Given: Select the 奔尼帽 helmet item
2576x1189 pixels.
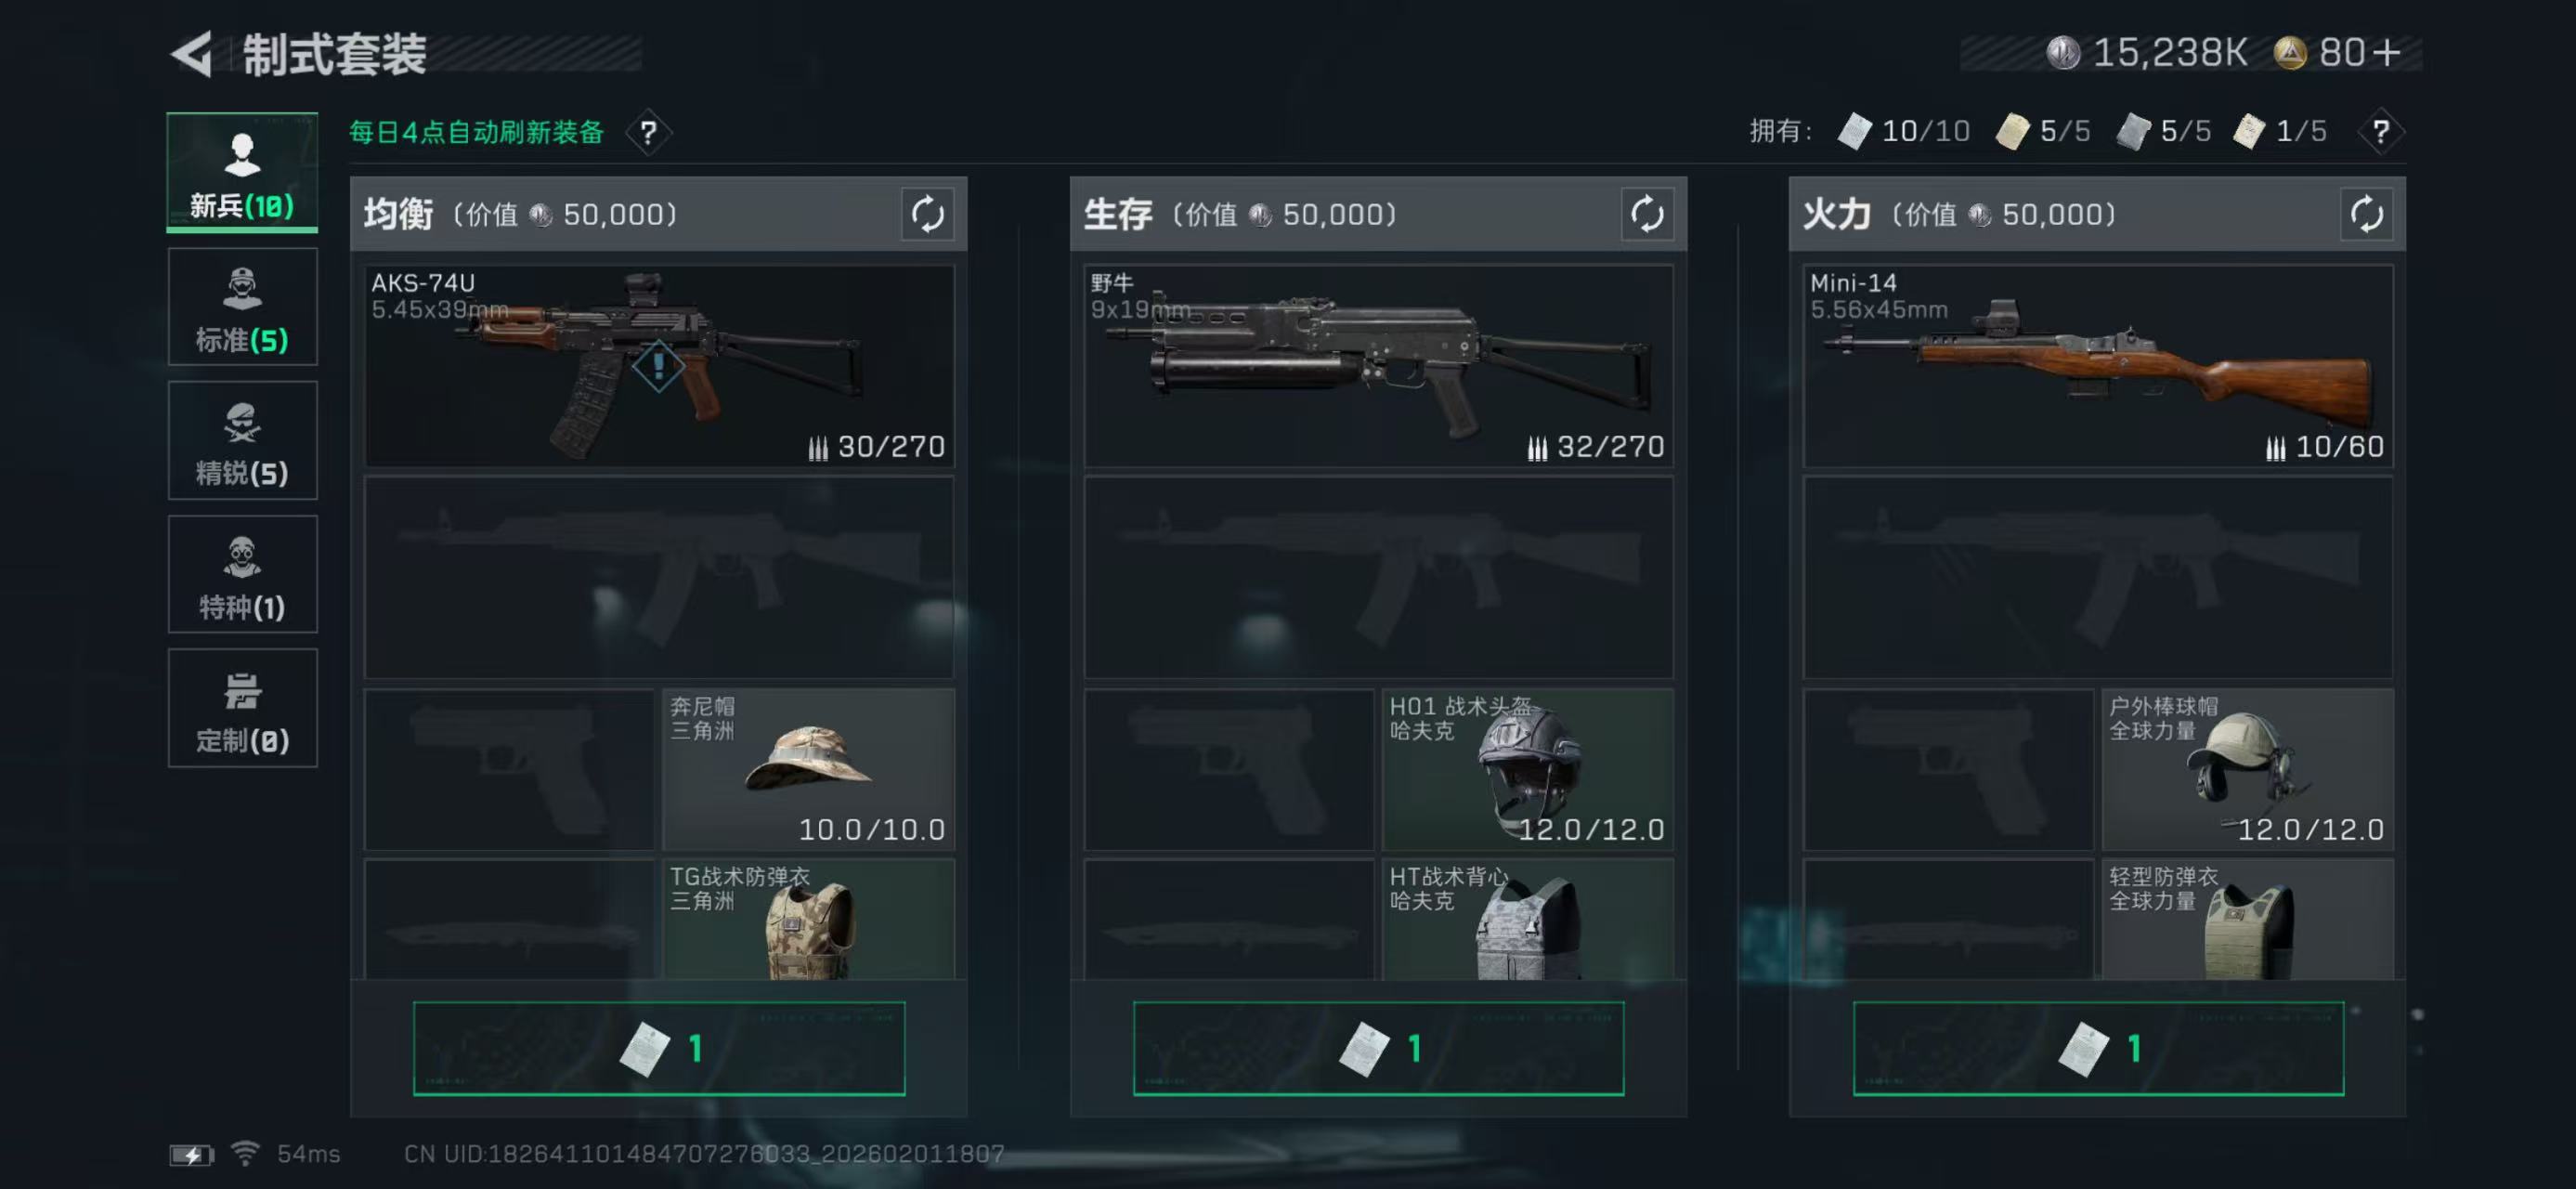Looking at the screenshot, I should [808, 769].
